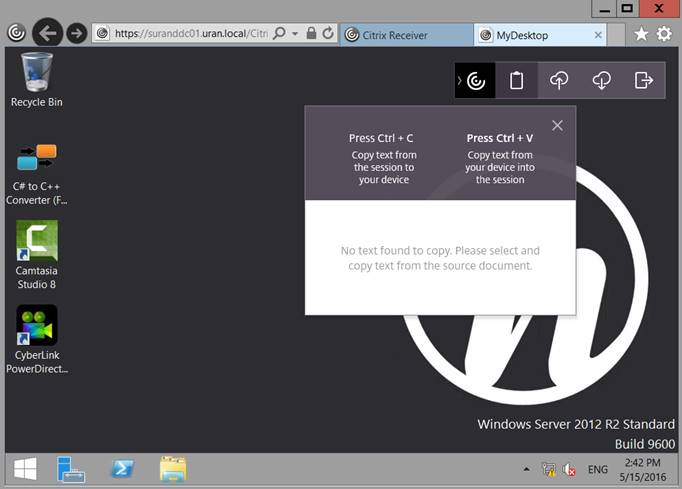The height and width of the screenshot is (489, 682).
Task: Click the 'No text found to copy' message
Action: point(440,258)
